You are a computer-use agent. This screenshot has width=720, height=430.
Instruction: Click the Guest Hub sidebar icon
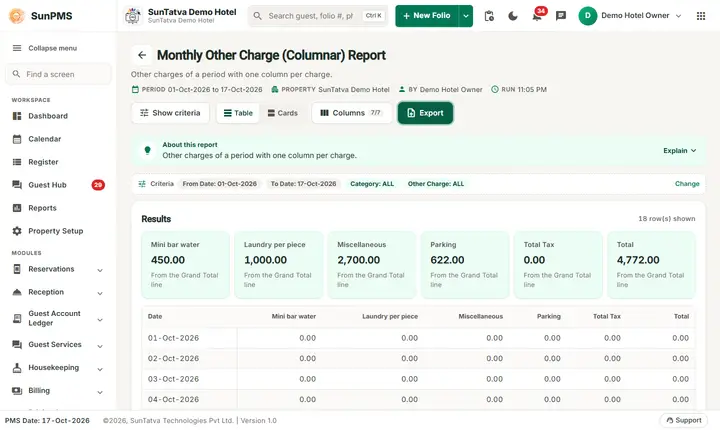click(17, 185)
